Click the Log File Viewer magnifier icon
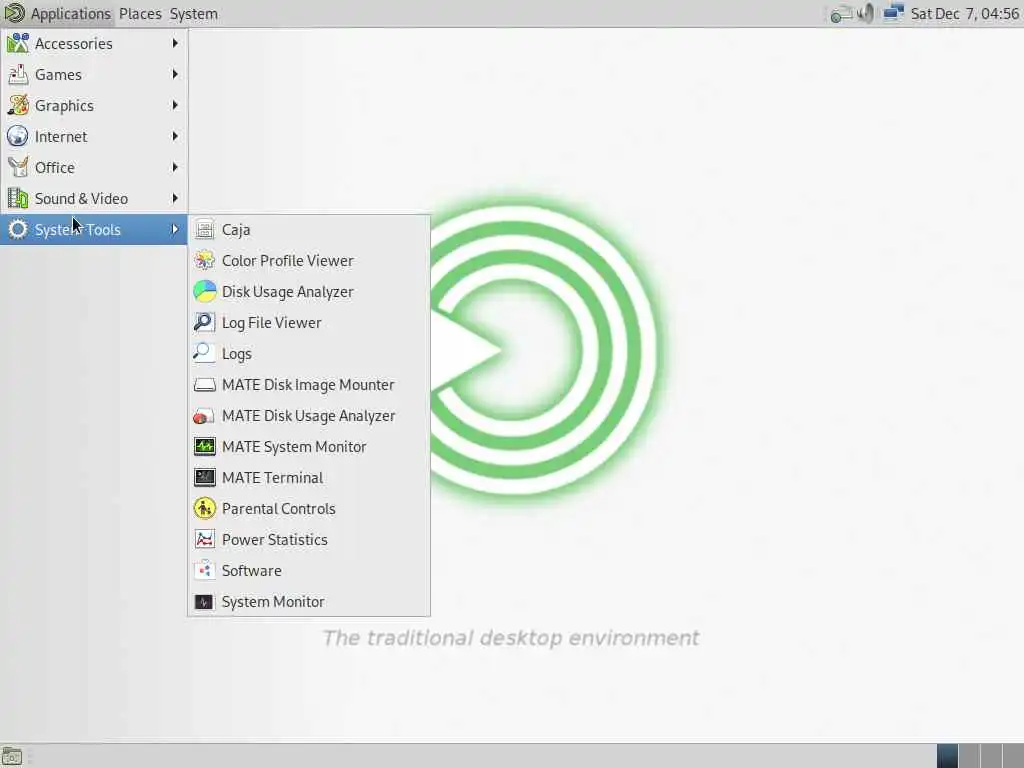The height and width of the screenshot is (768, 1024). (x=204, y=323)
